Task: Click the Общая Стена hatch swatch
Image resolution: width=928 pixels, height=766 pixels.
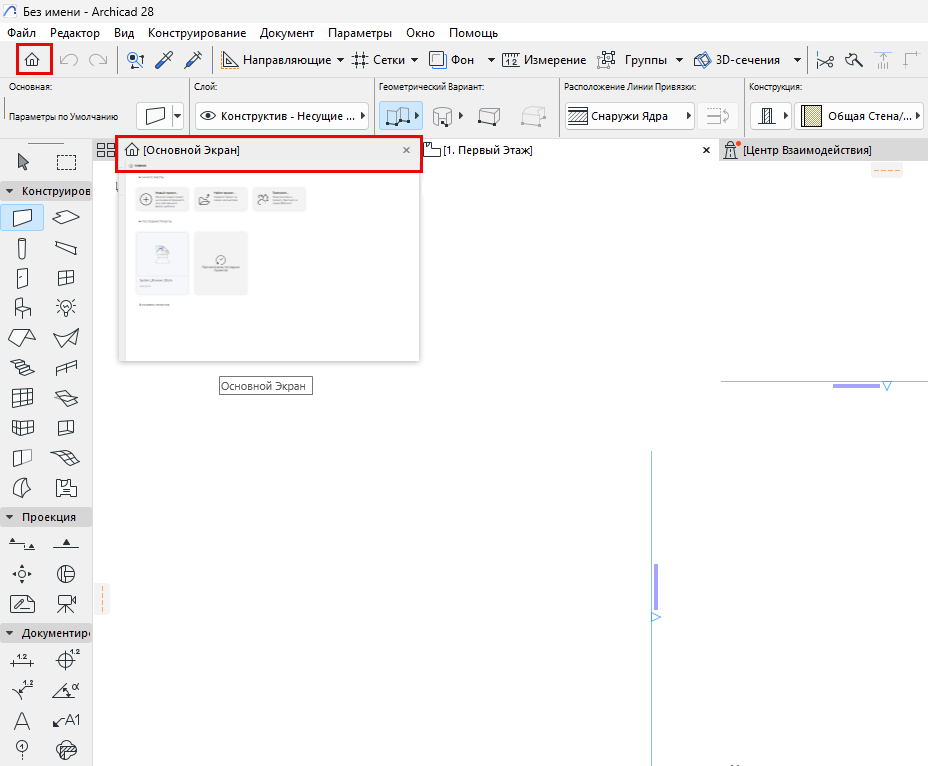Action: coord(811,115)
